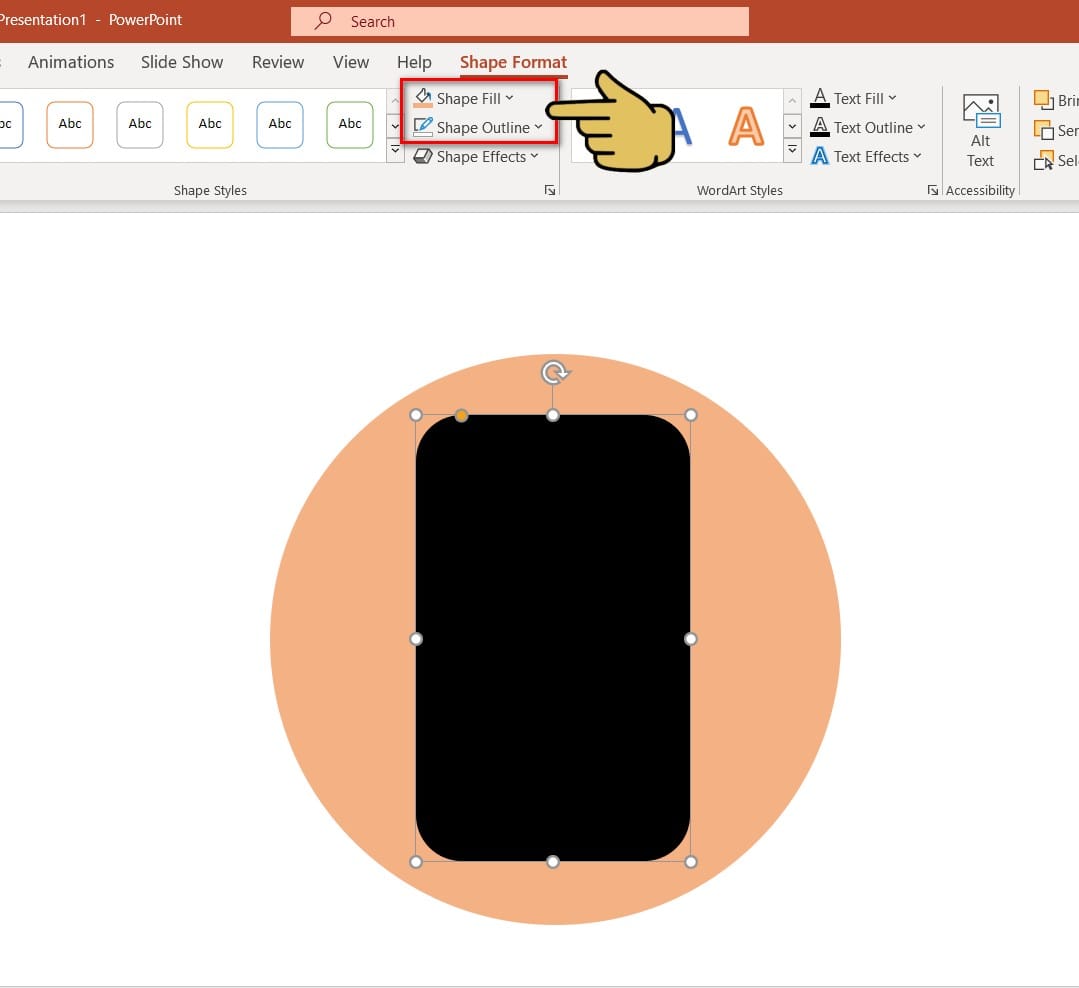
Task: Click the Shape Effects icon
Action: click(423, 156)
